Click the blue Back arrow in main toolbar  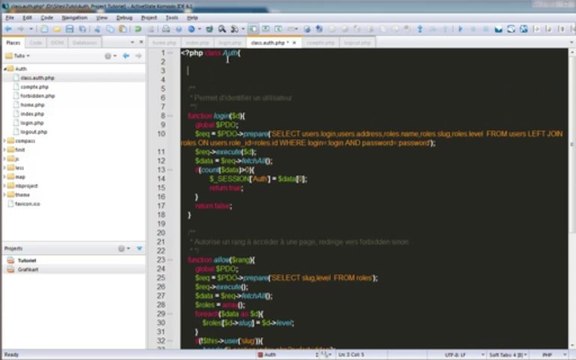(x=8, y=29)
